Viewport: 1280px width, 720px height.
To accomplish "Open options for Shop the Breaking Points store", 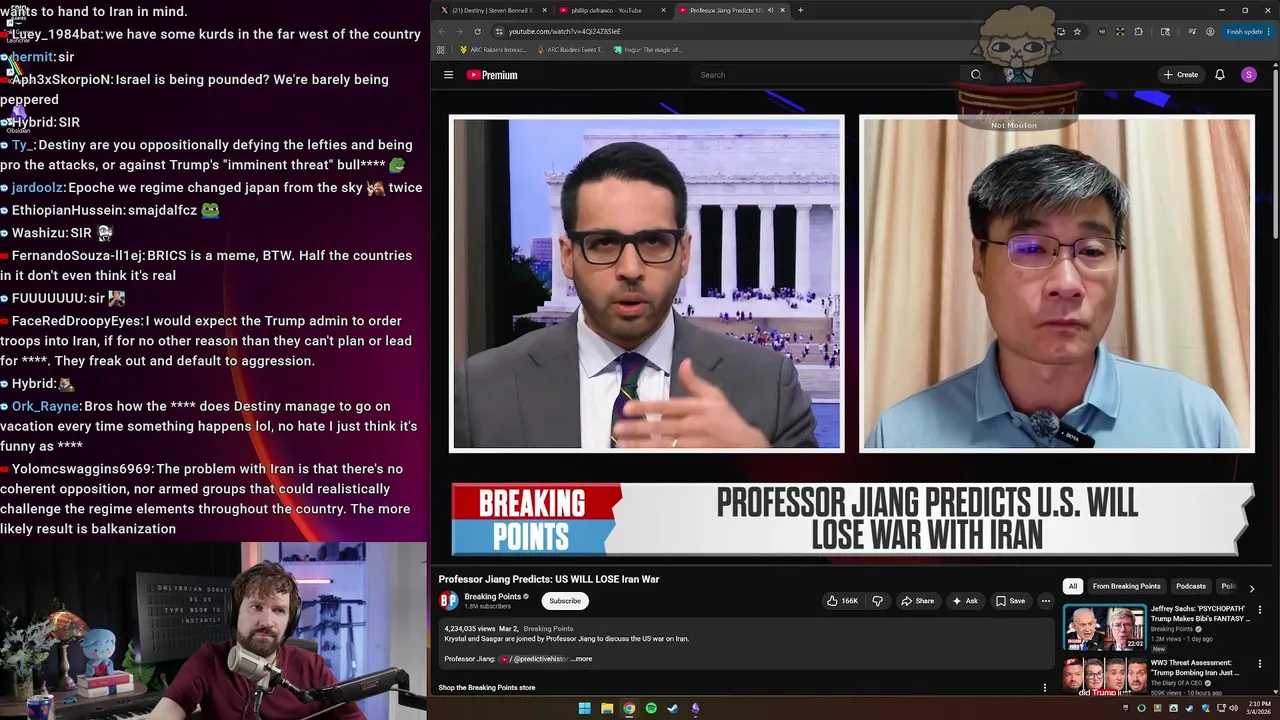I will click(1045, 688).
